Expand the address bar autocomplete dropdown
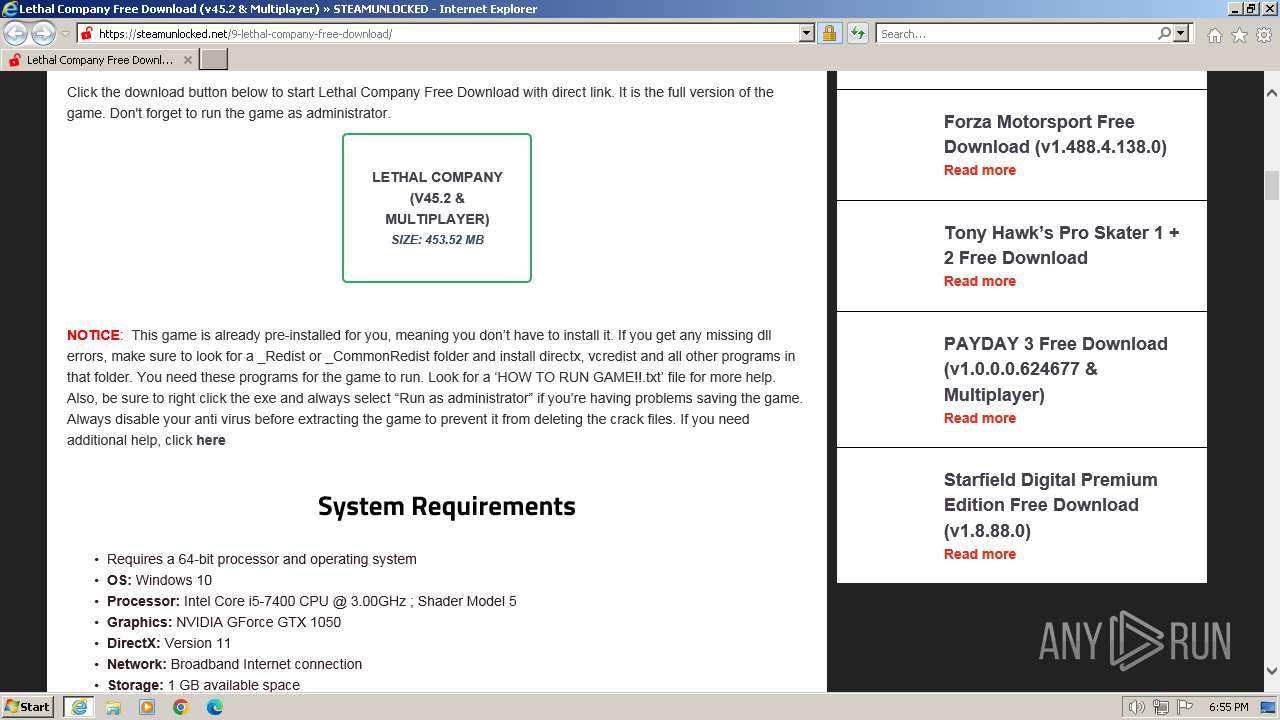Image resolution: width=1280 pixels, height=720 pixels. click(x=807, y=33)
